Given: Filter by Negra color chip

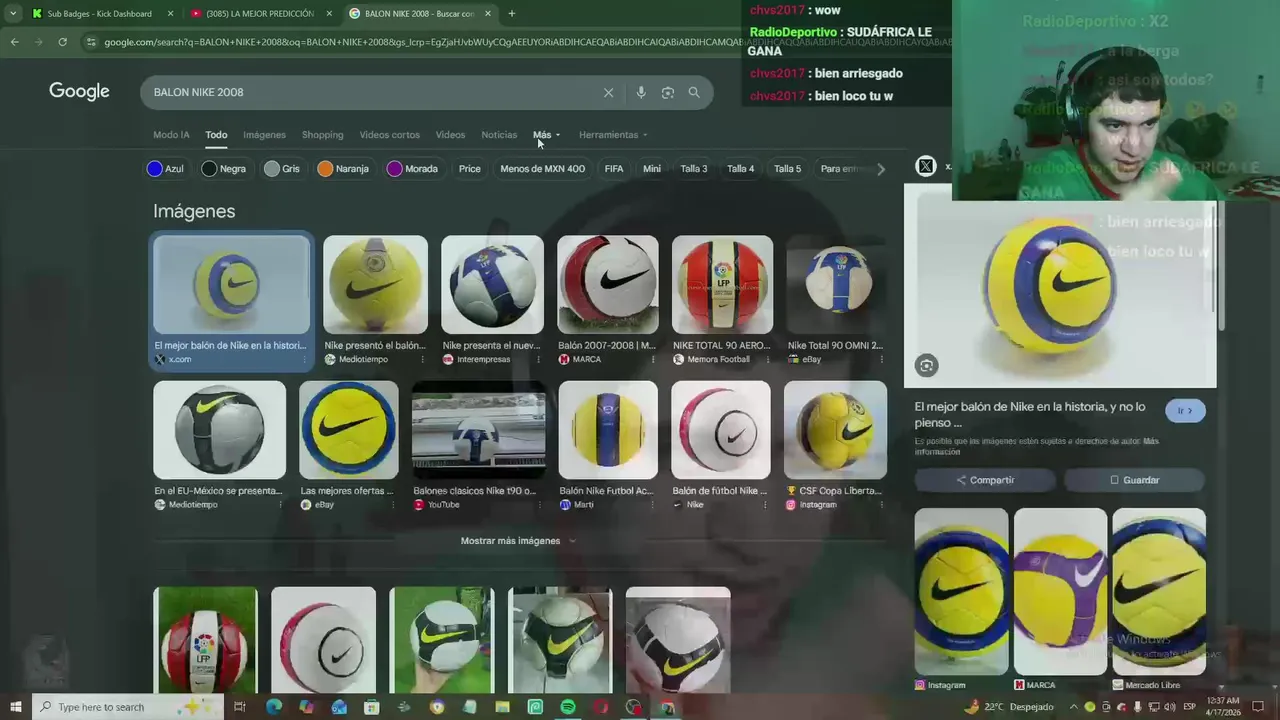Looking at the screenshot, I should click(x=224, y=169).
